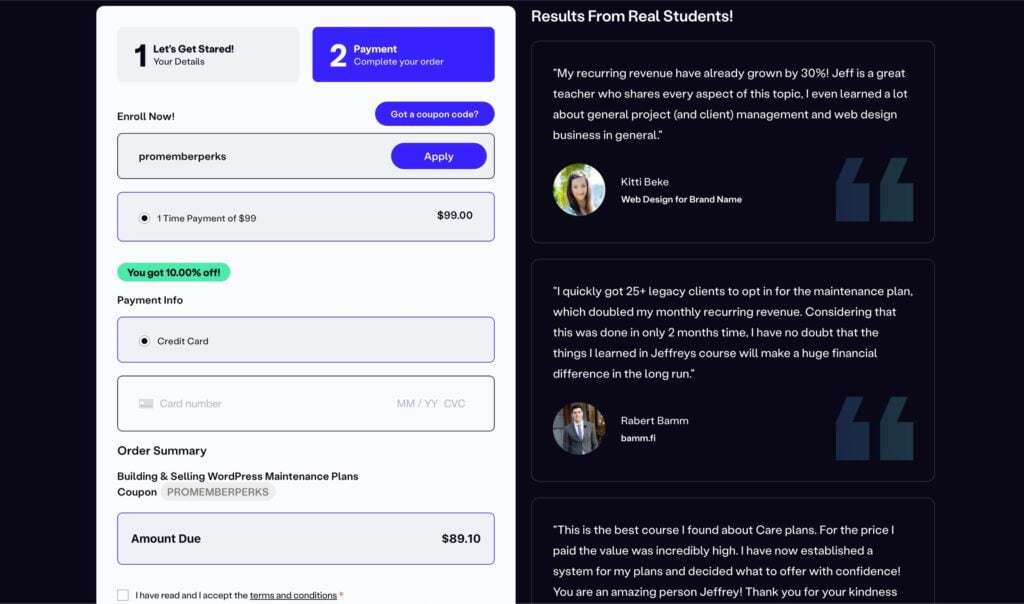
Task: Click the bamm.fi text
Action: point(638,438)
